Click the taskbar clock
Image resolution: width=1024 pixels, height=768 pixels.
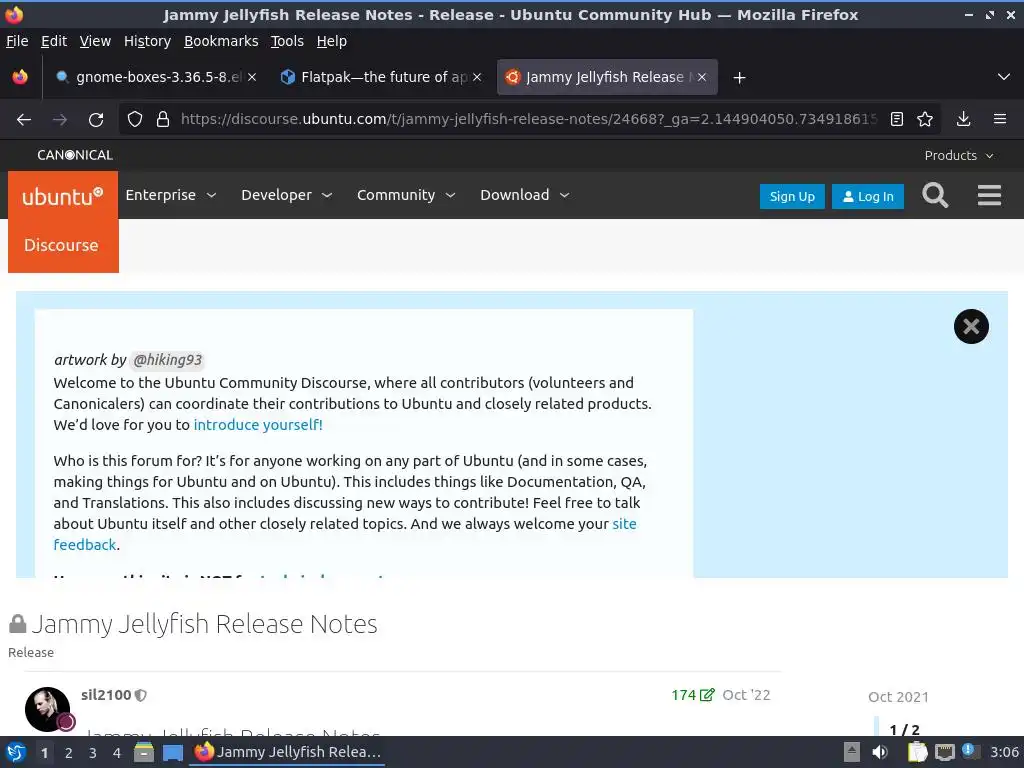click(x=1004, y=752)
